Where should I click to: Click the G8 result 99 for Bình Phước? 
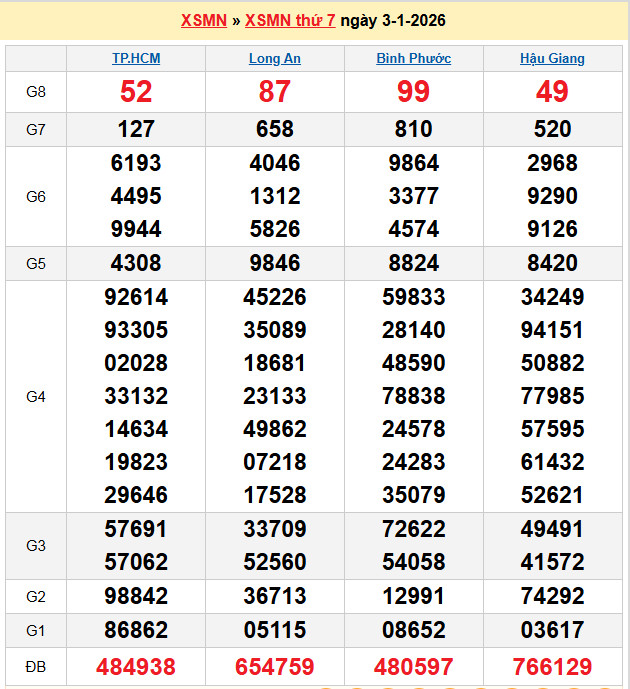[413, 92]
